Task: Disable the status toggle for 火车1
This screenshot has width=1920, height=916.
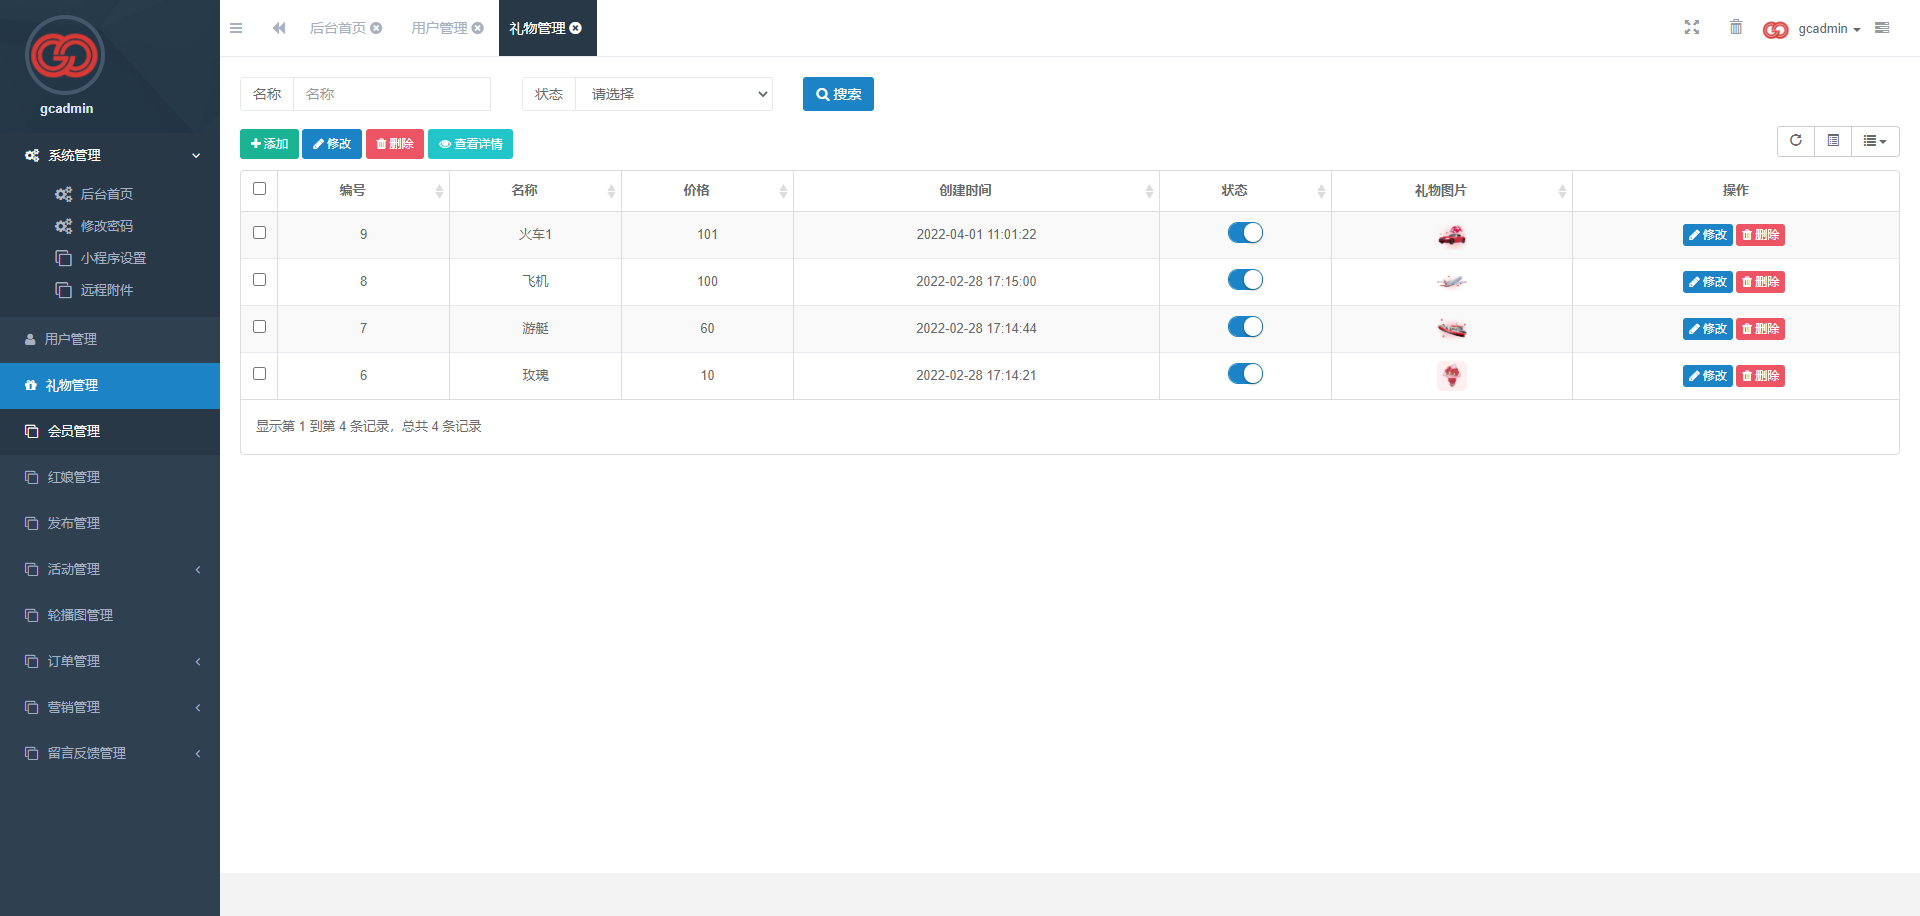Action: tap(1245, 233)
